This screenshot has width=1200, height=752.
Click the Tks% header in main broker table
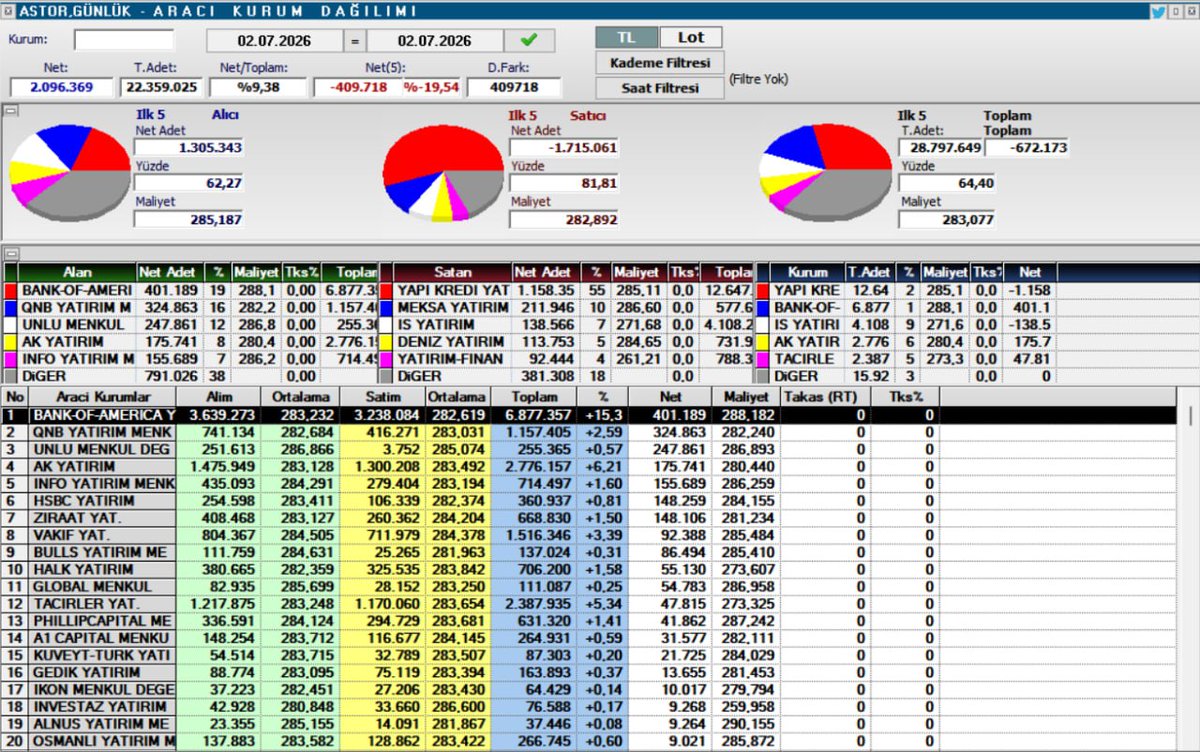(x=904, y=397)
